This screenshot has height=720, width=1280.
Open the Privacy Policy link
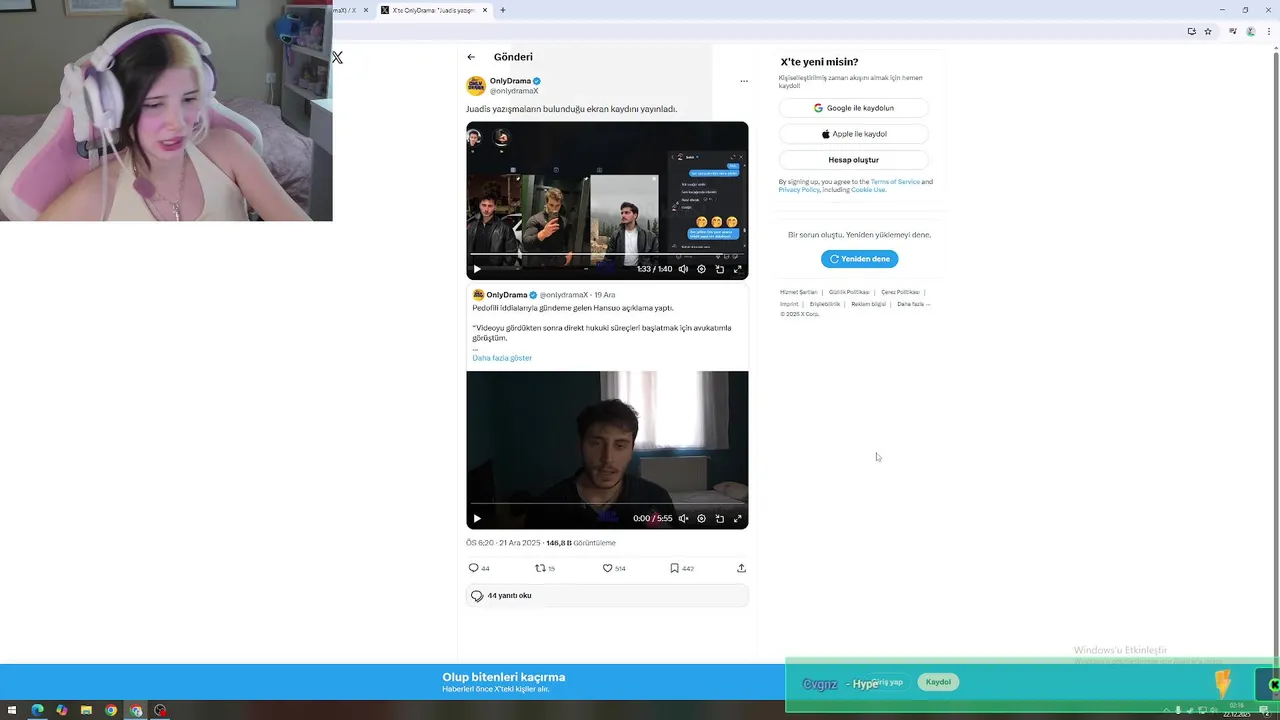pyautogui.click(x=798, y=190)
